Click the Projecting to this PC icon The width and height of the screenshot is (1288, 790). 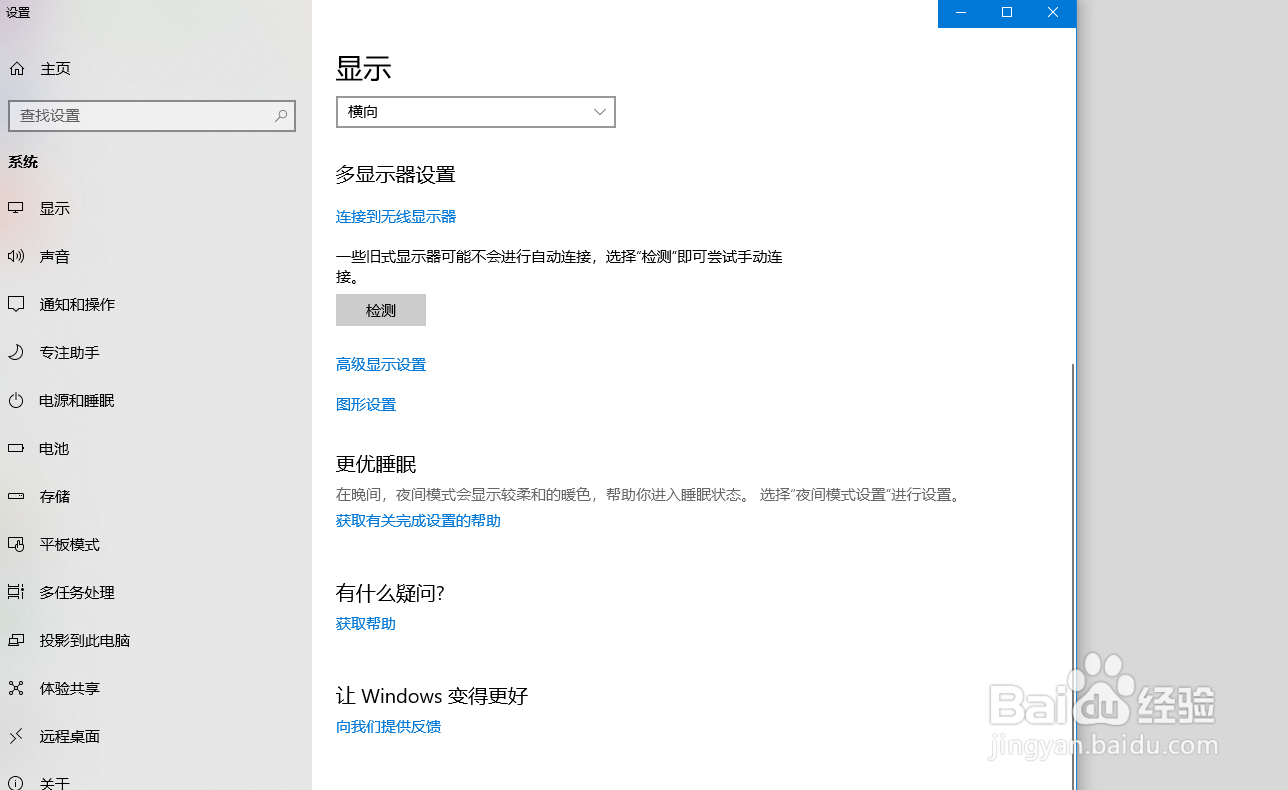[x=16, y=640]
